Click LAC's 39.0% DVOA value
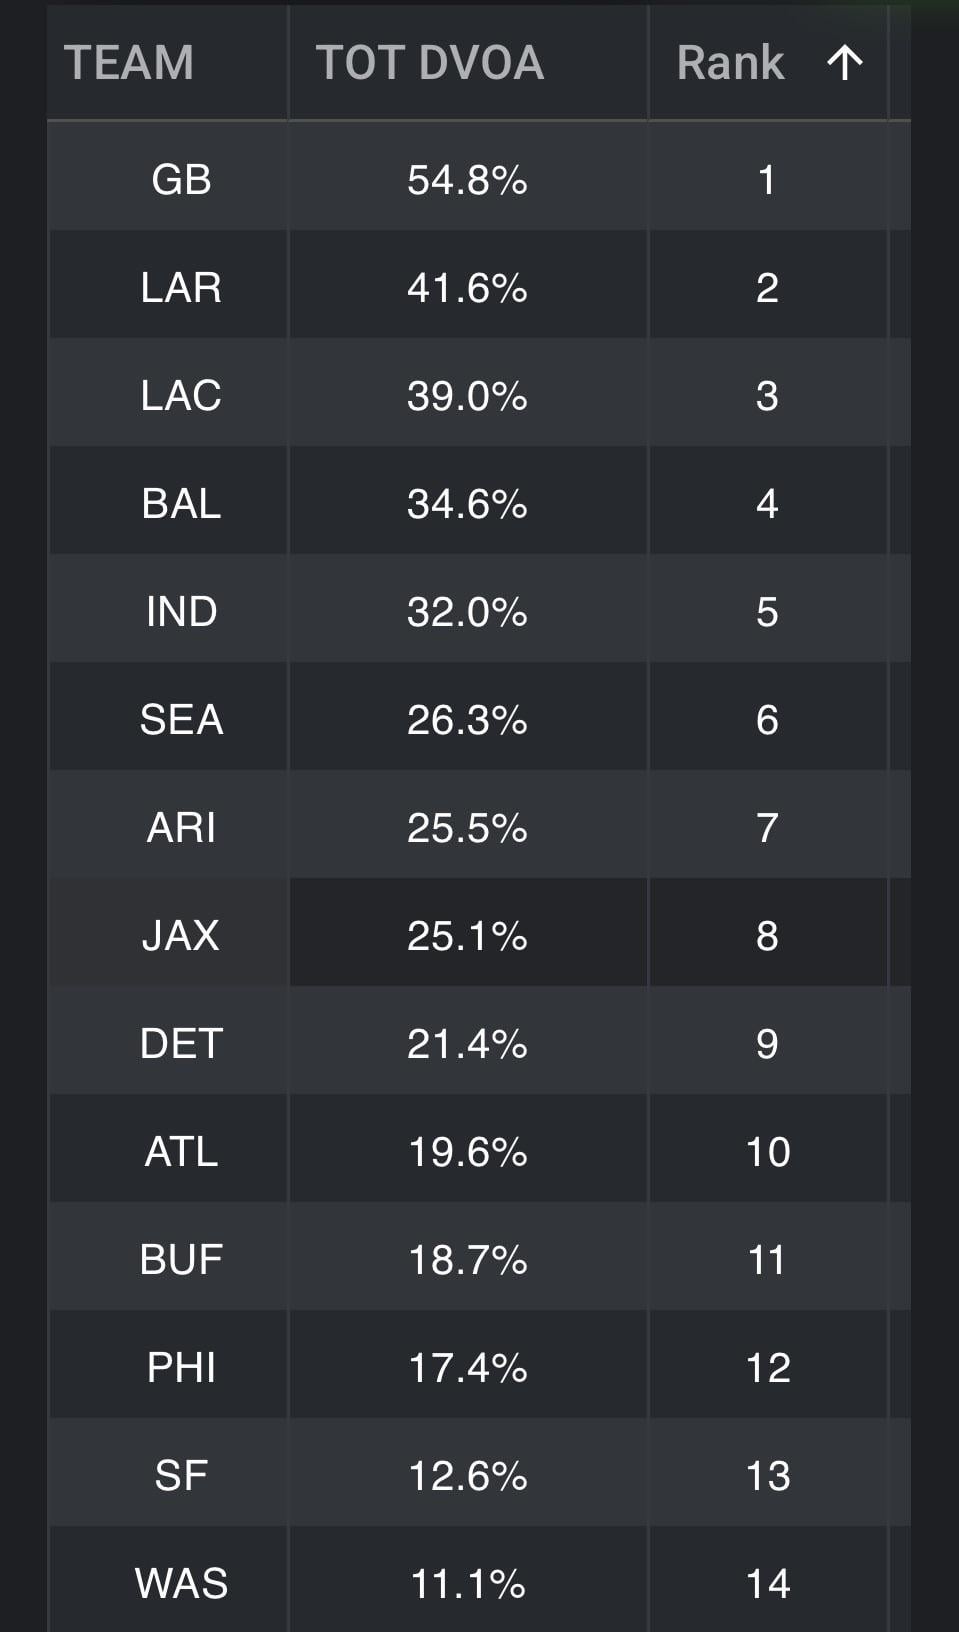The image size is (959, 1632). click(x=467, y=396)
